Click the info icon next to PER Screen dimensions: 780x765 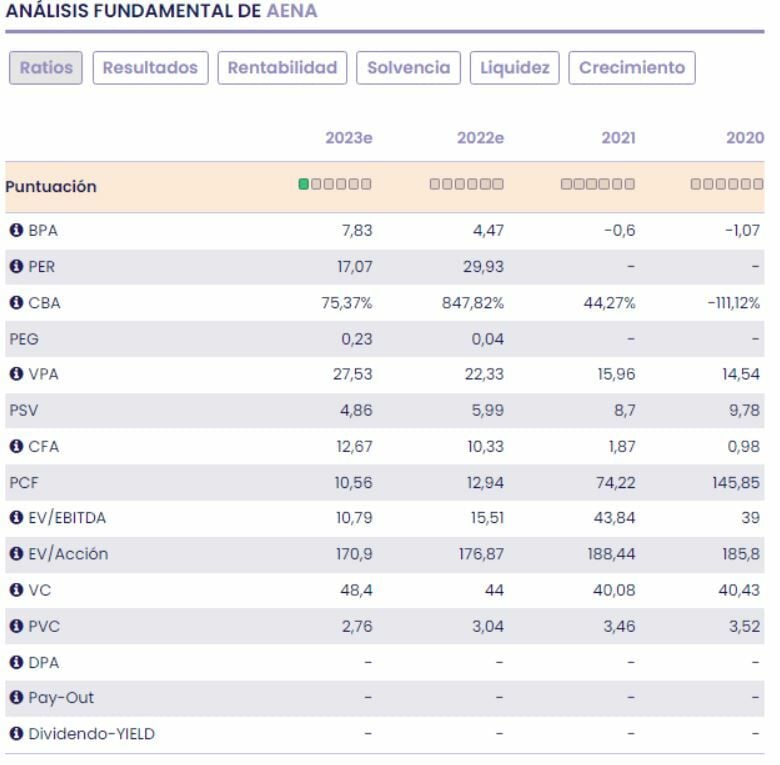16,266
